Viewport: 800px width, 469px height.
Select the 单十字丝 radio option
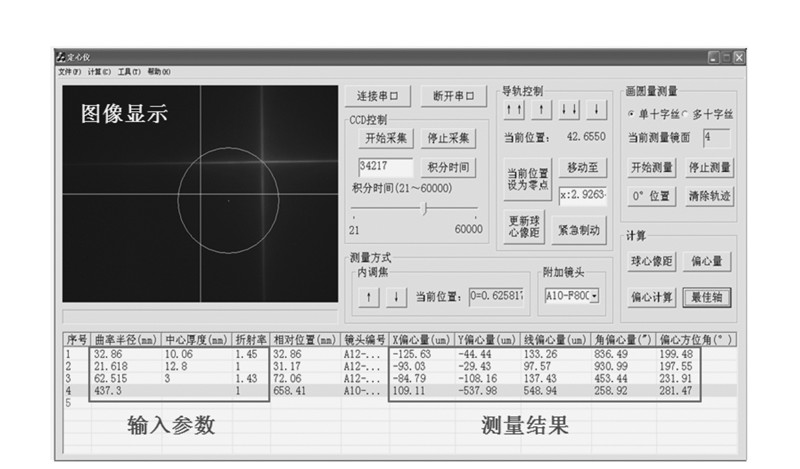[x=631, y=114]
